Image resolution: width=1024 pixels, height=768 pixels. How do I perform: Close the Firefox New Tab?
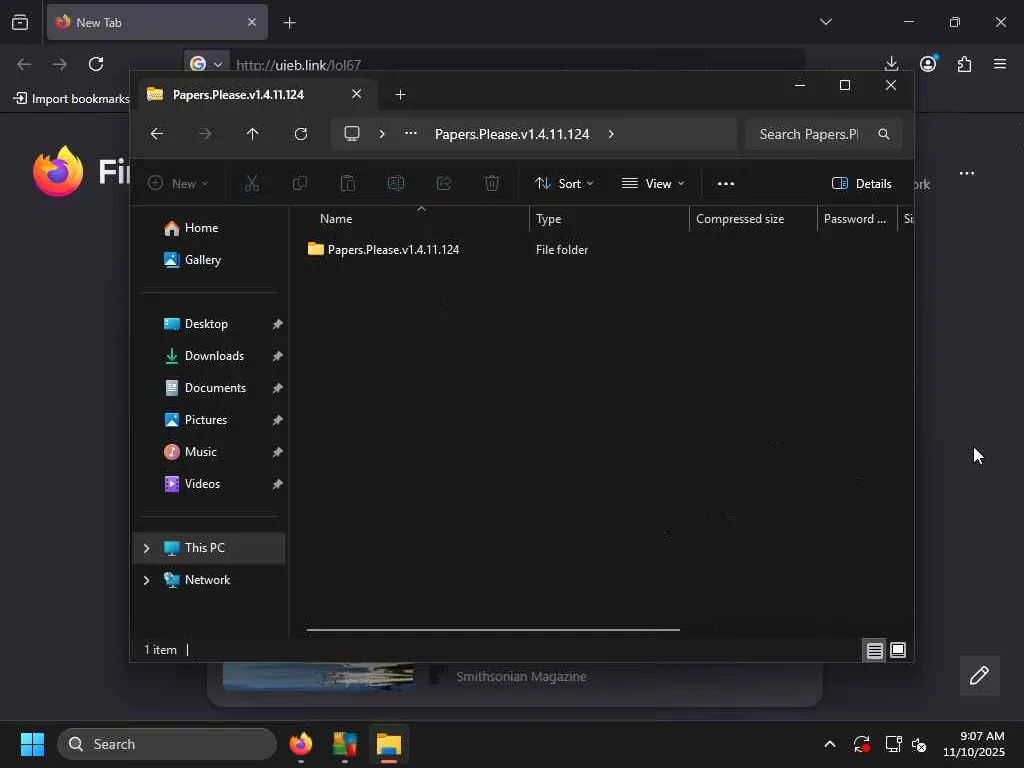coord(252,22)
